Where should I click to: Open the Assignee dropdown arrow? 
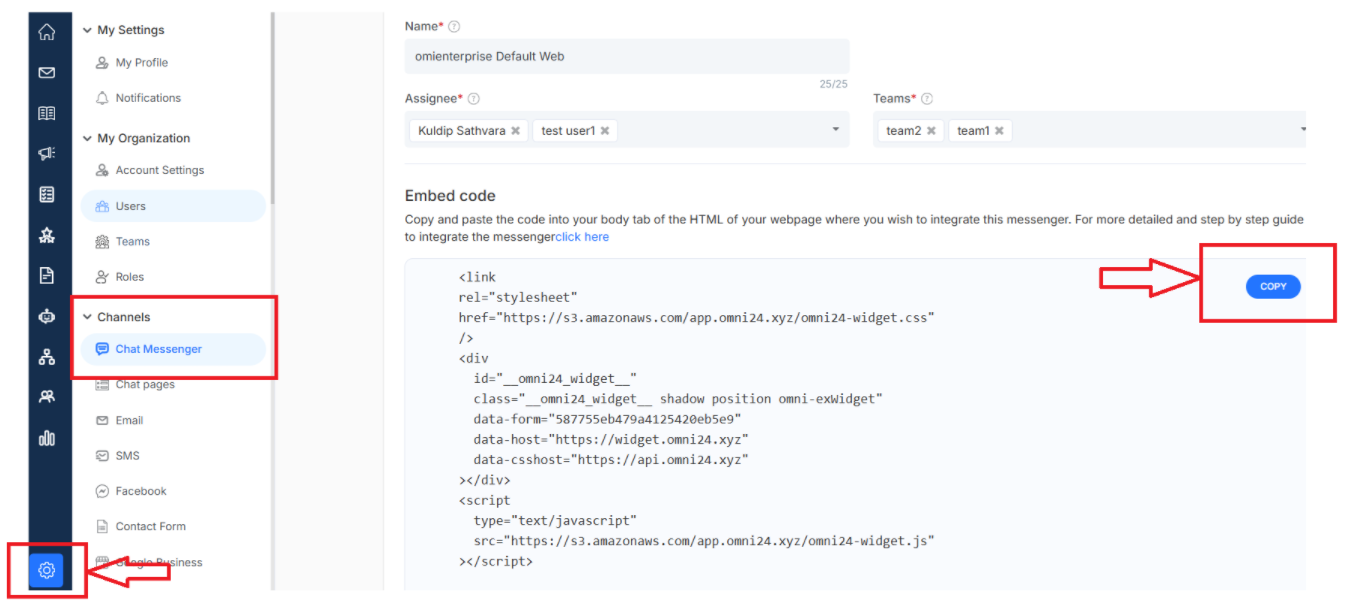pyautogui.click(x=836, y=130)
